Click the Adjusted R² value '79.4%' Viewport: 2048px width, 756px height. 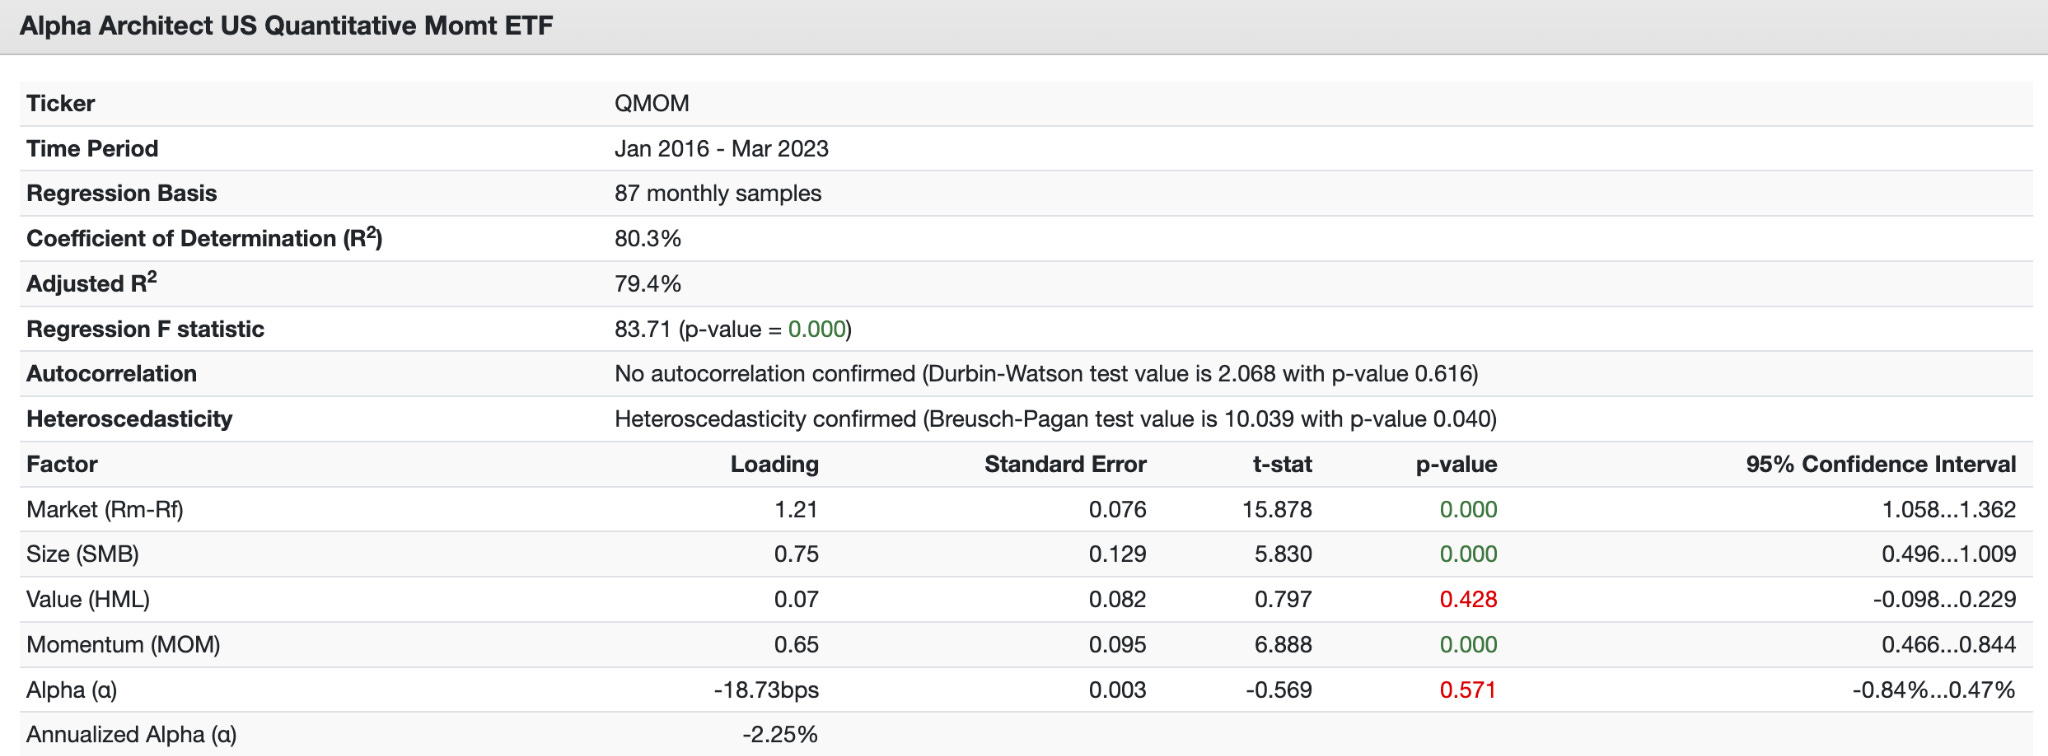point(648,284)
